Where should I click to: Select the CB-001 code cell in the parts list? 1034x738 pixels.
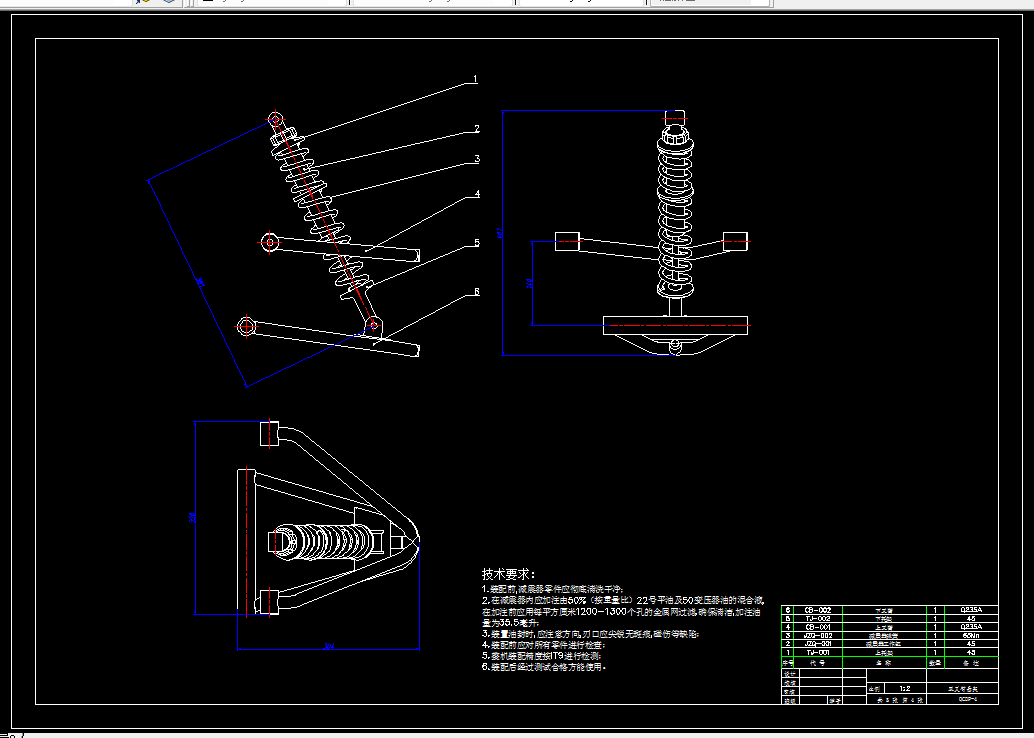(x=818, y=627)
